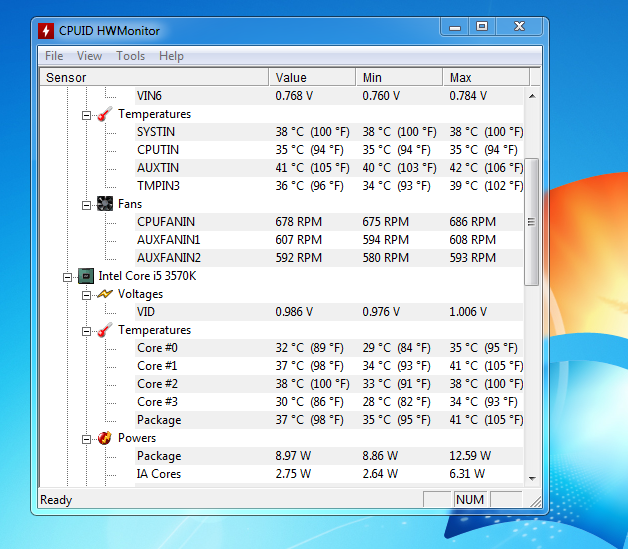This screenshot has height=549, width=628.
Task: Select the AUXTIN temperature row
Action: tap(329, 168)
